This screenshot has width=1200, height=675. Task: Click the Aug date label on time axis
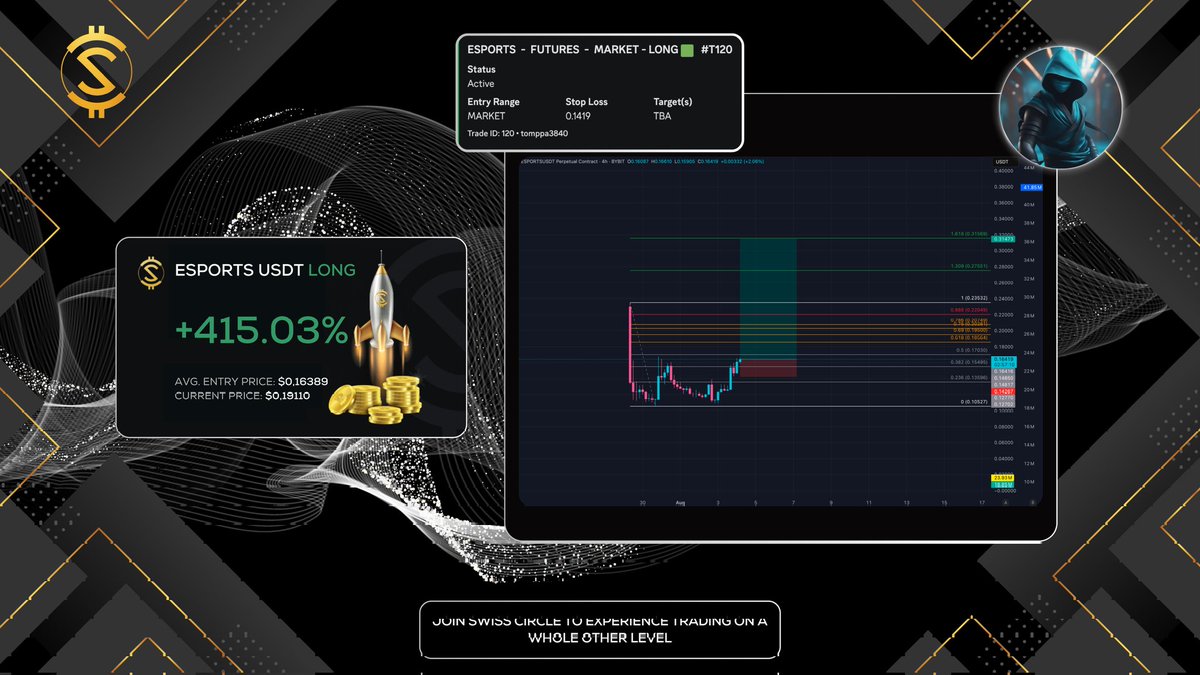point(680,503)
